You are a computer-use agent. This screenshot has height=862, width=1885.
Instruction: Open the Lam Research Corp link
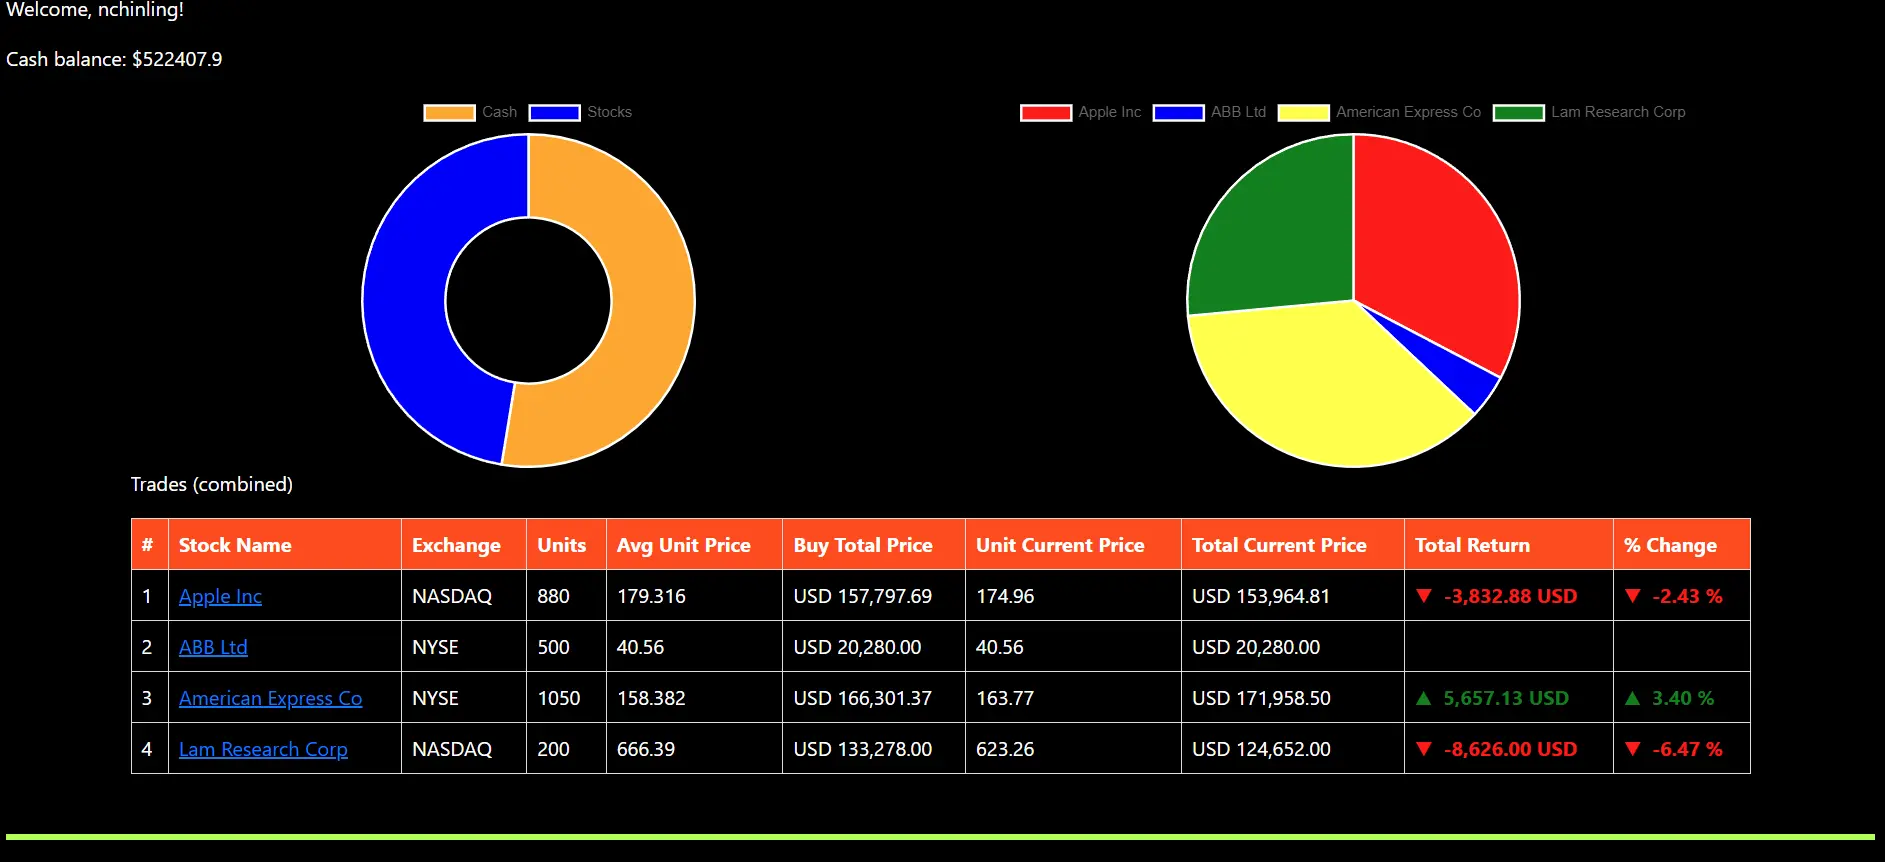click(x=263, y=749)
